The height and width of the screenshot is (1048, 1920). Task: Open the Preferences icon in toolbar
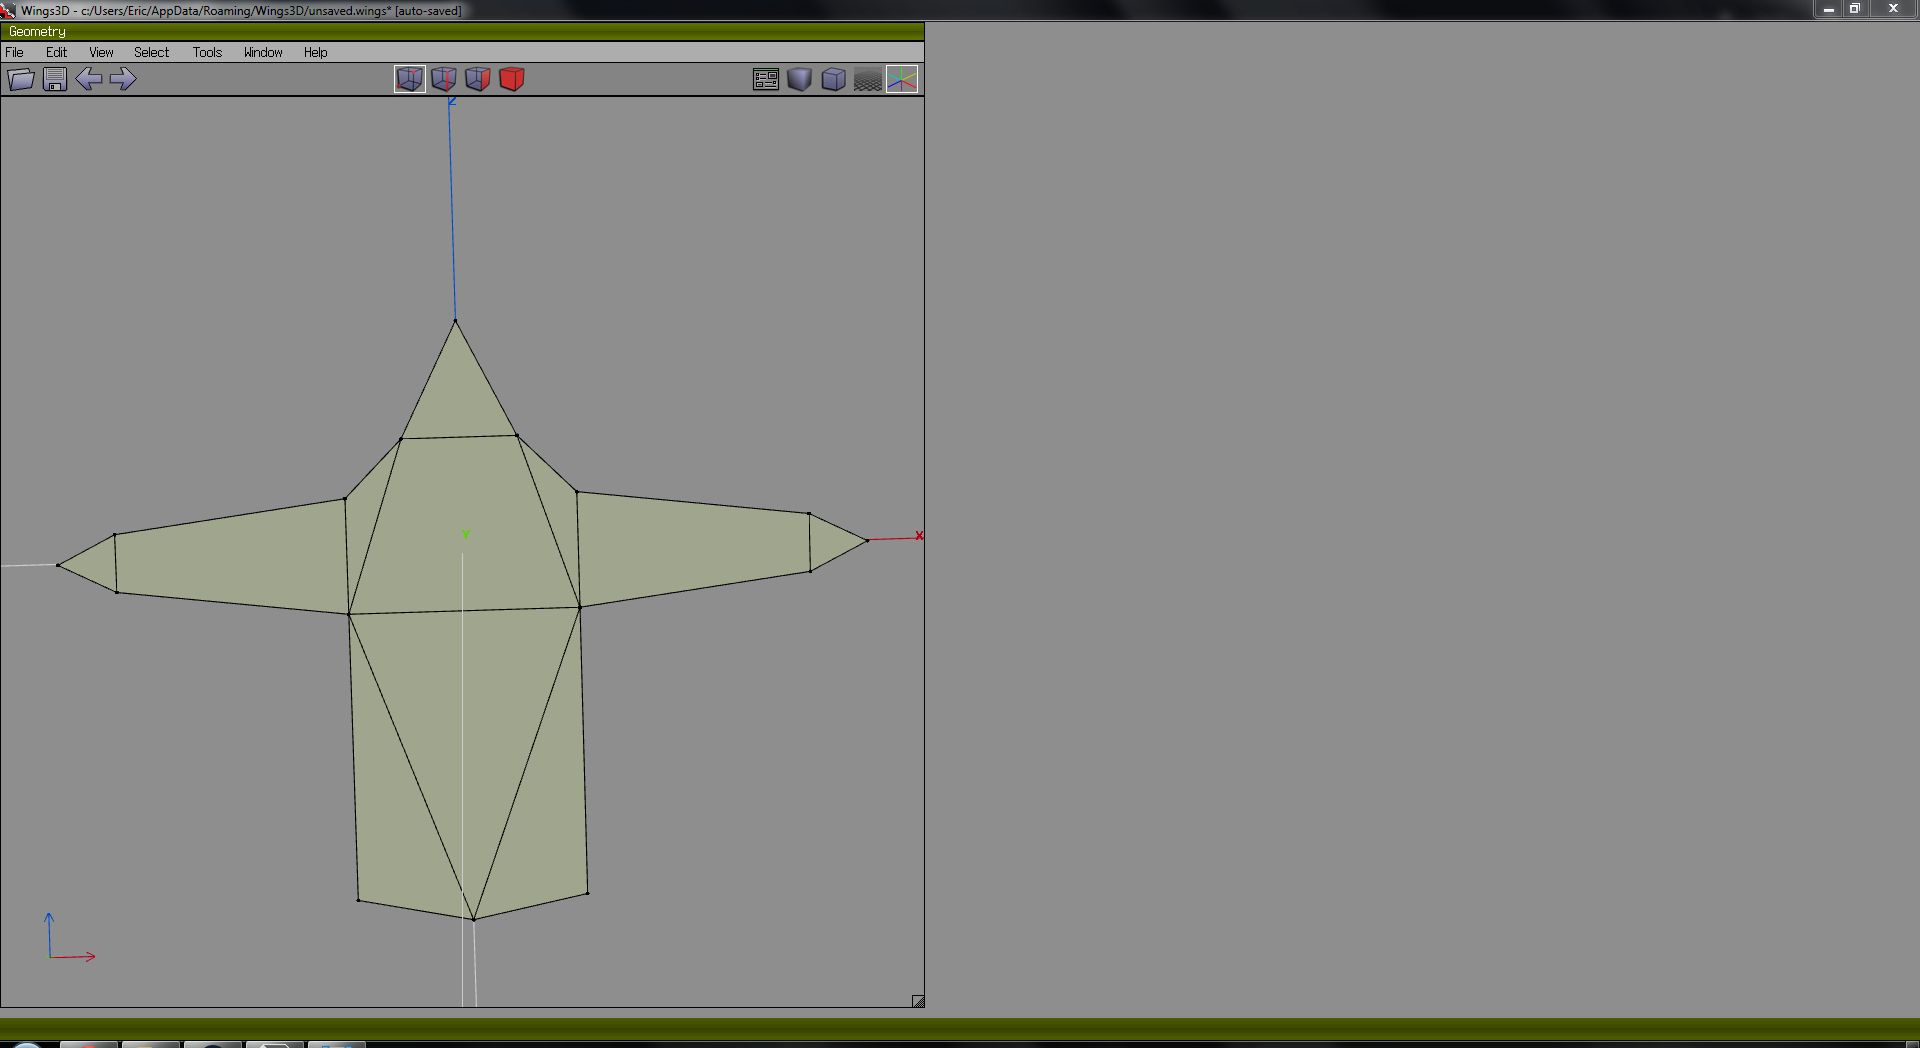pyautogui.click(x=766, y=79)
